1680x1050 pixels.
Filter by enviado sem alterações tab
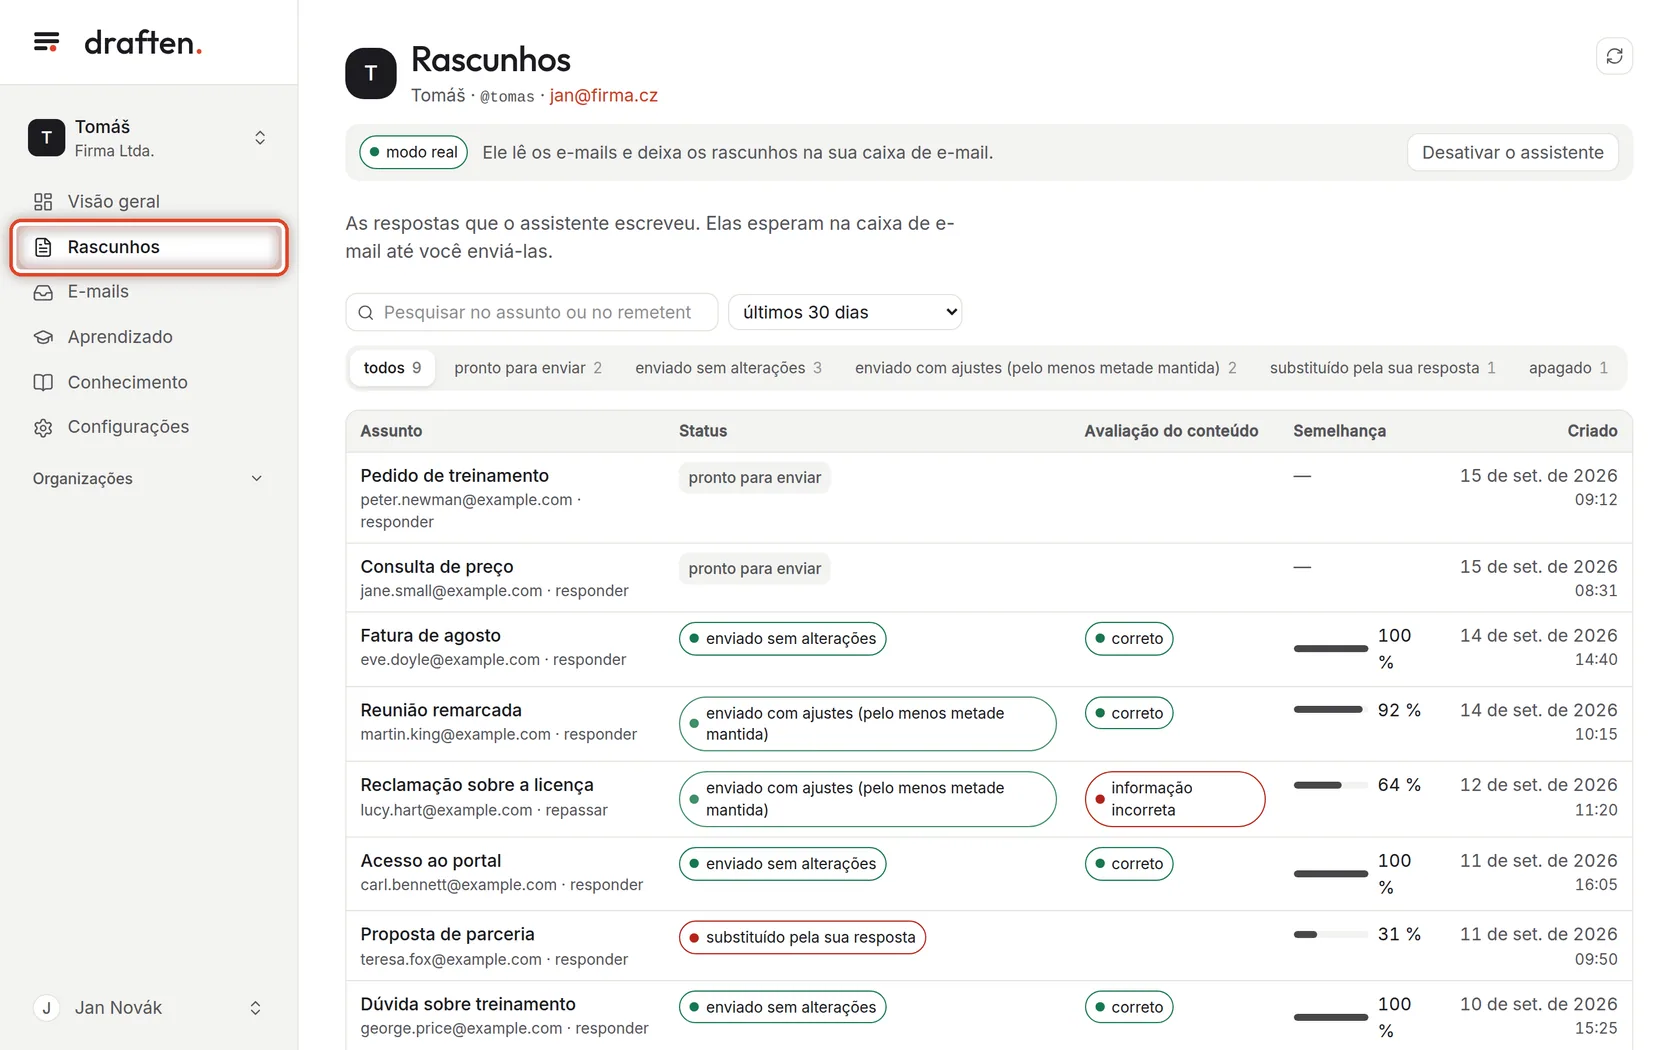pos(728,368)
